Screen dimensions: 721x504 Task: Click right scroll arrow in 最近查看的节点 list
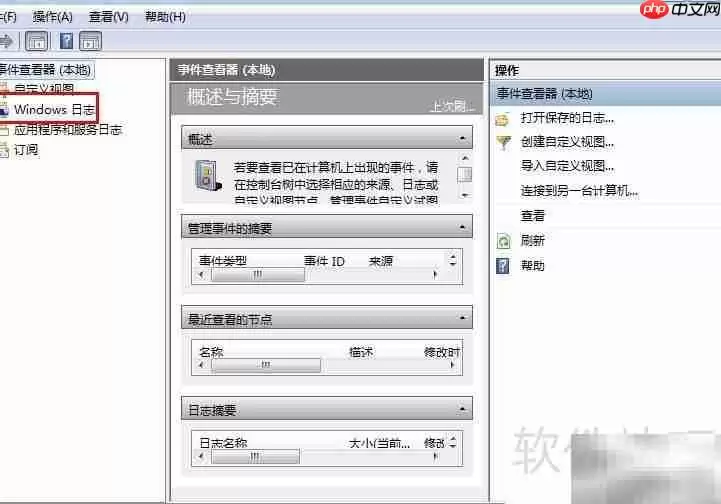[452, 365]
